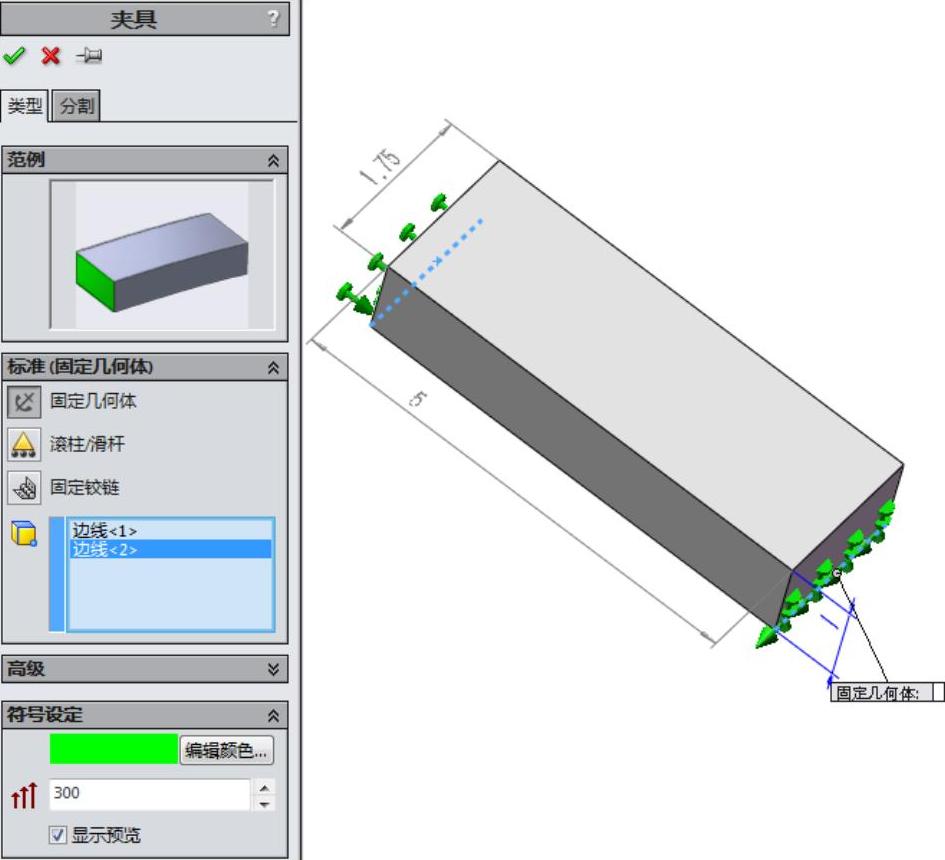Switch to the 分割 tab
The height and width of the screenshot is (860, 945).
click(x=77, y=106)
